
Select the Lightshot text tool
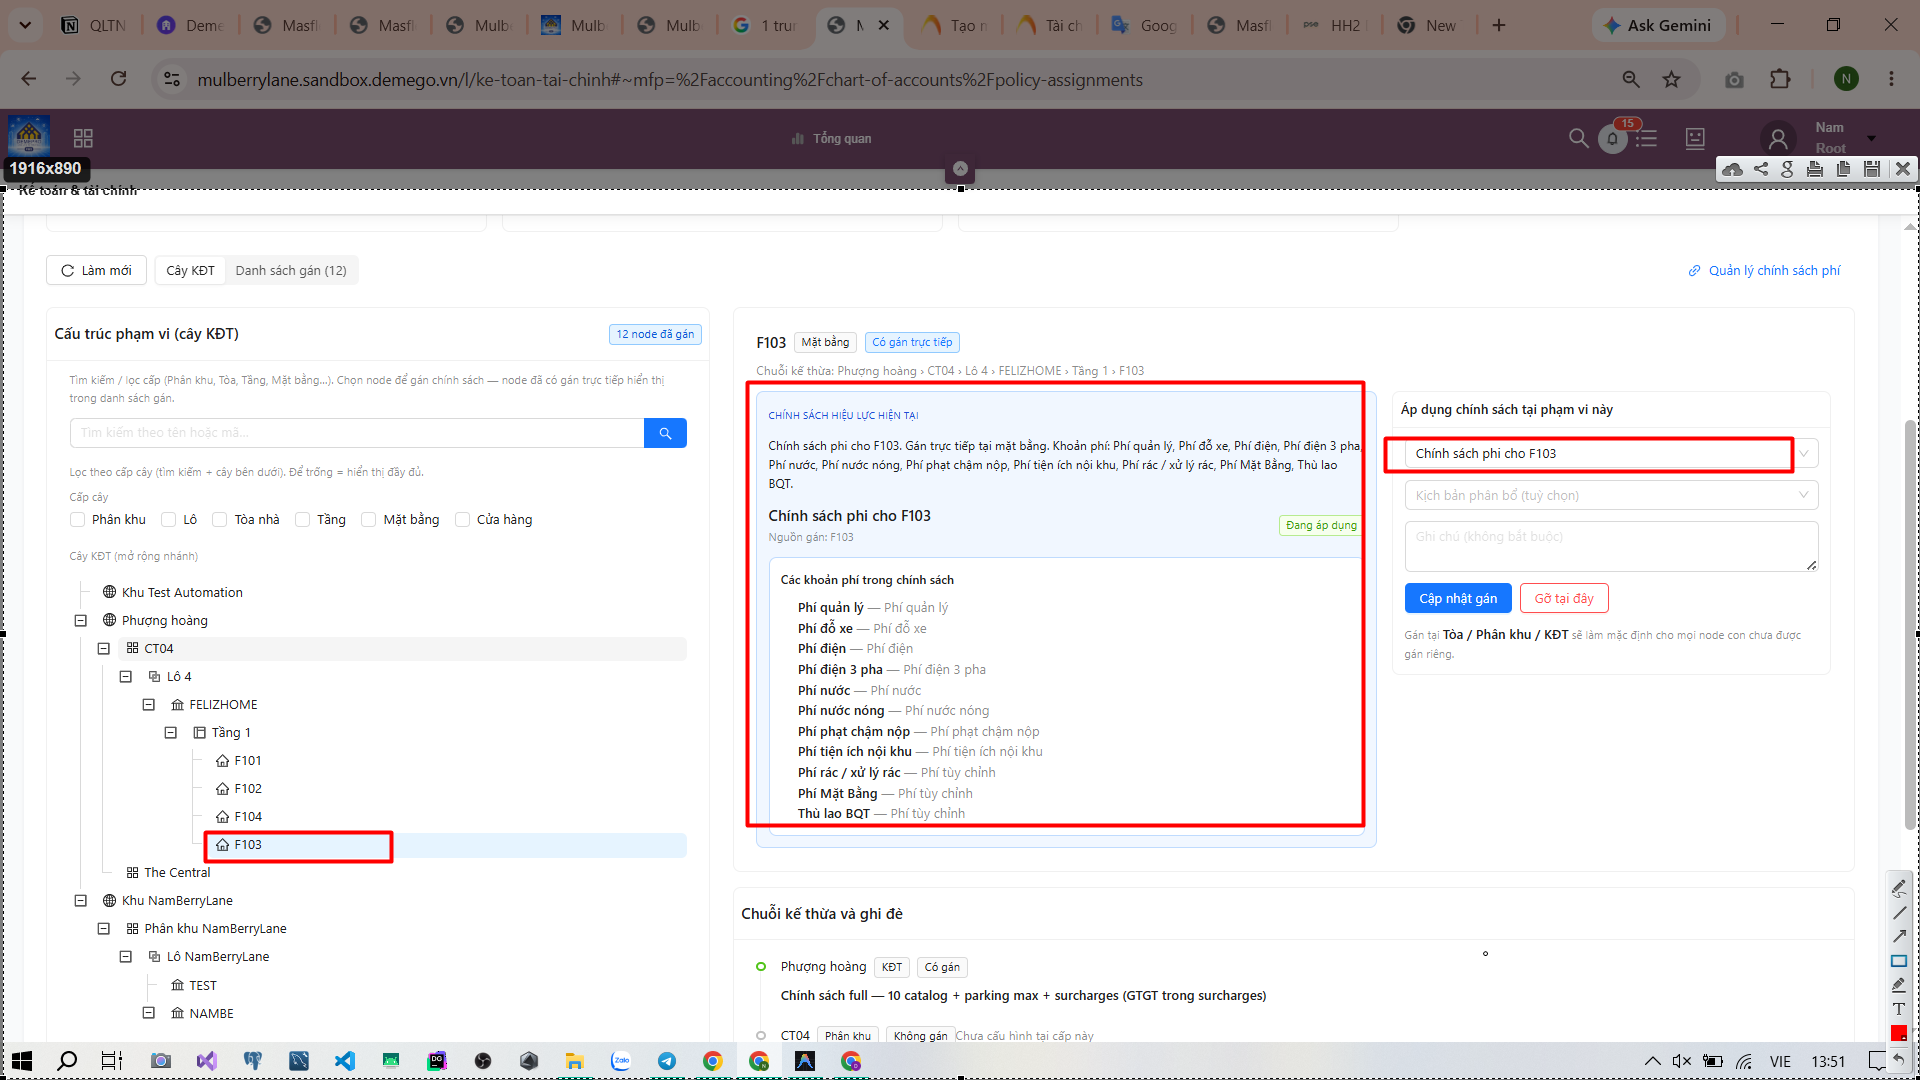click(x=1899, y=1009)
